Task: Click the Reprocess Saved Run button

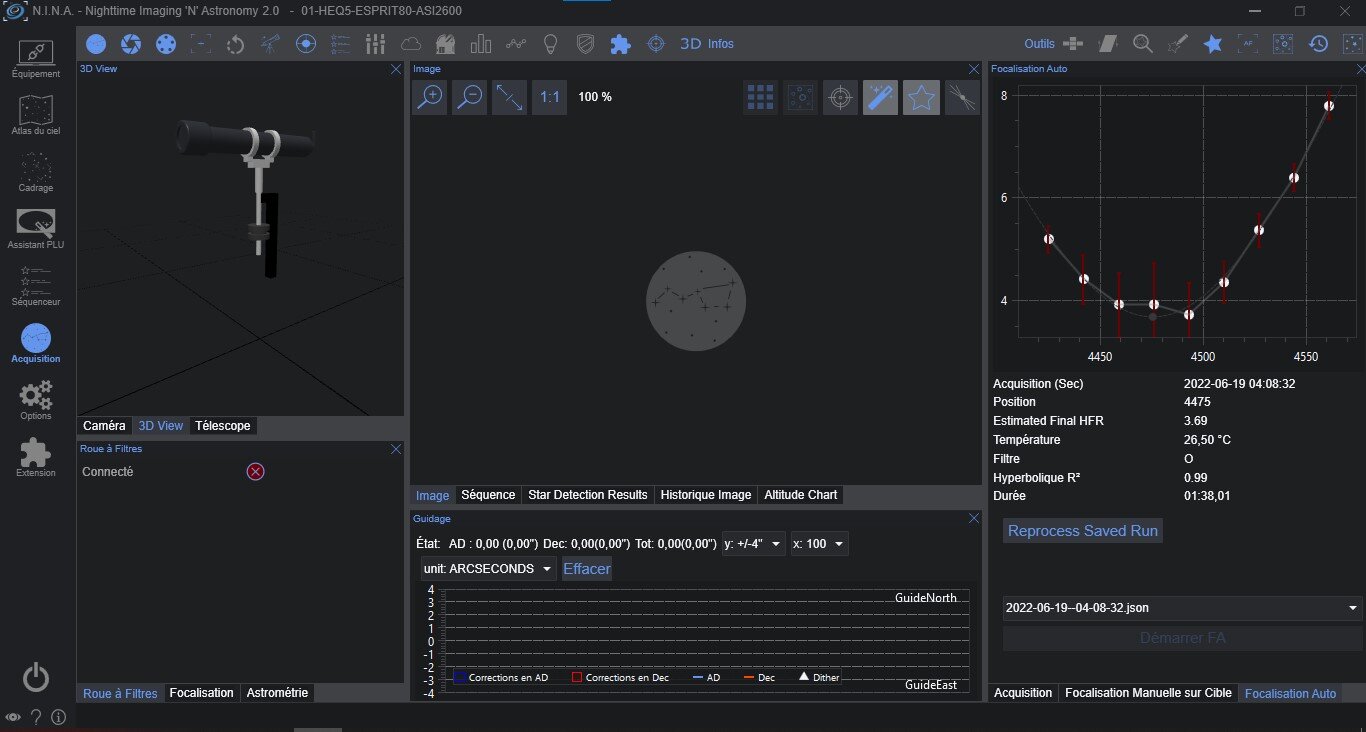Action: 1082,531
